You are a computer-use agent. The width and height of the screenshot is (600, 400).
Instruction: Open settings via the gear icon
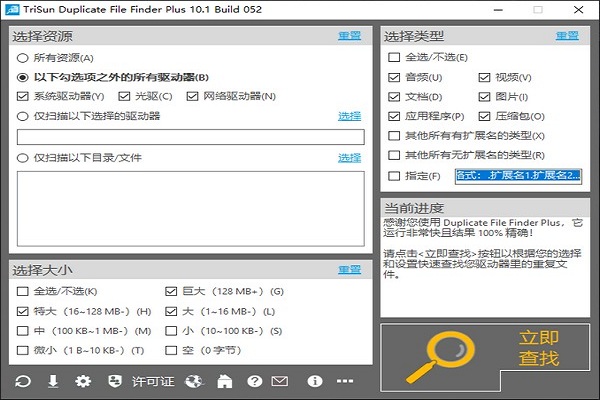coord(83,381)
